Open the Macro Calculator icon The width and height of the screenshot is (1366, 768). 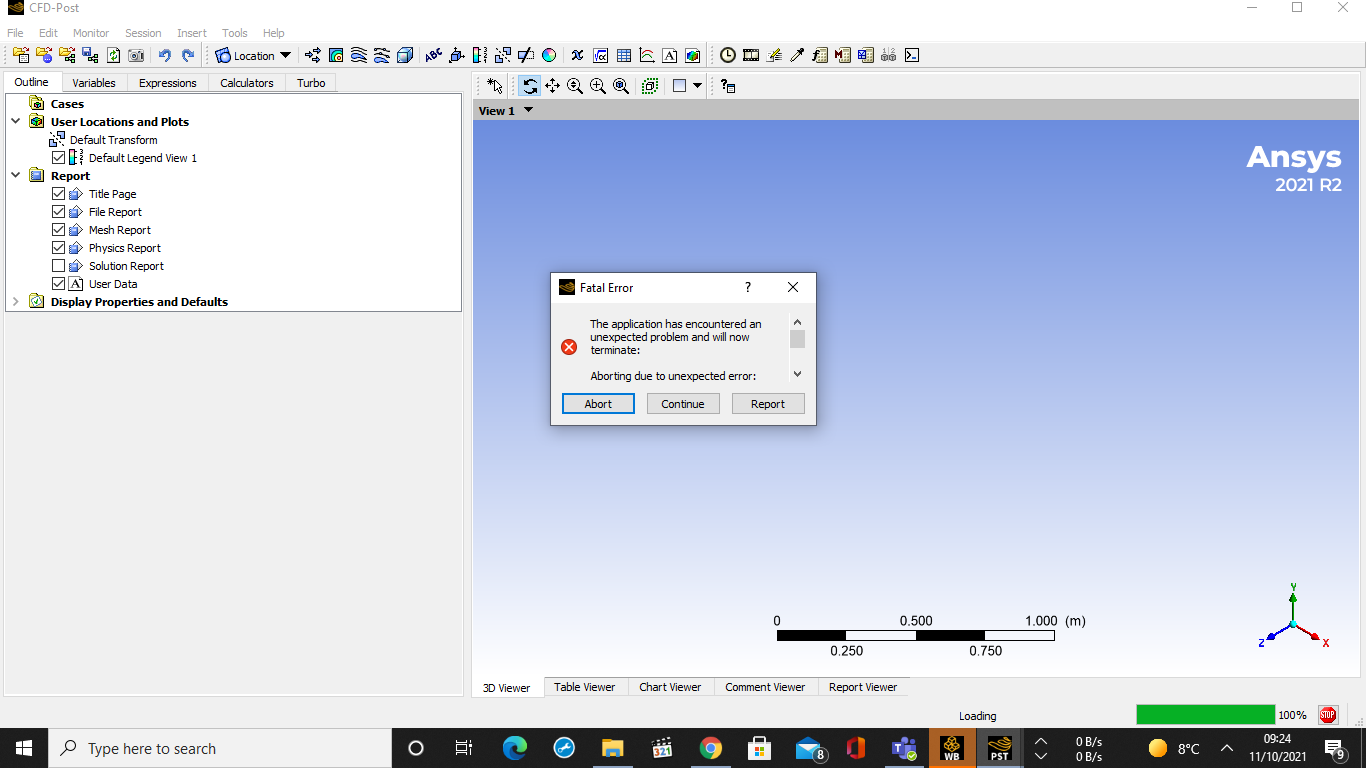point(843,56)
